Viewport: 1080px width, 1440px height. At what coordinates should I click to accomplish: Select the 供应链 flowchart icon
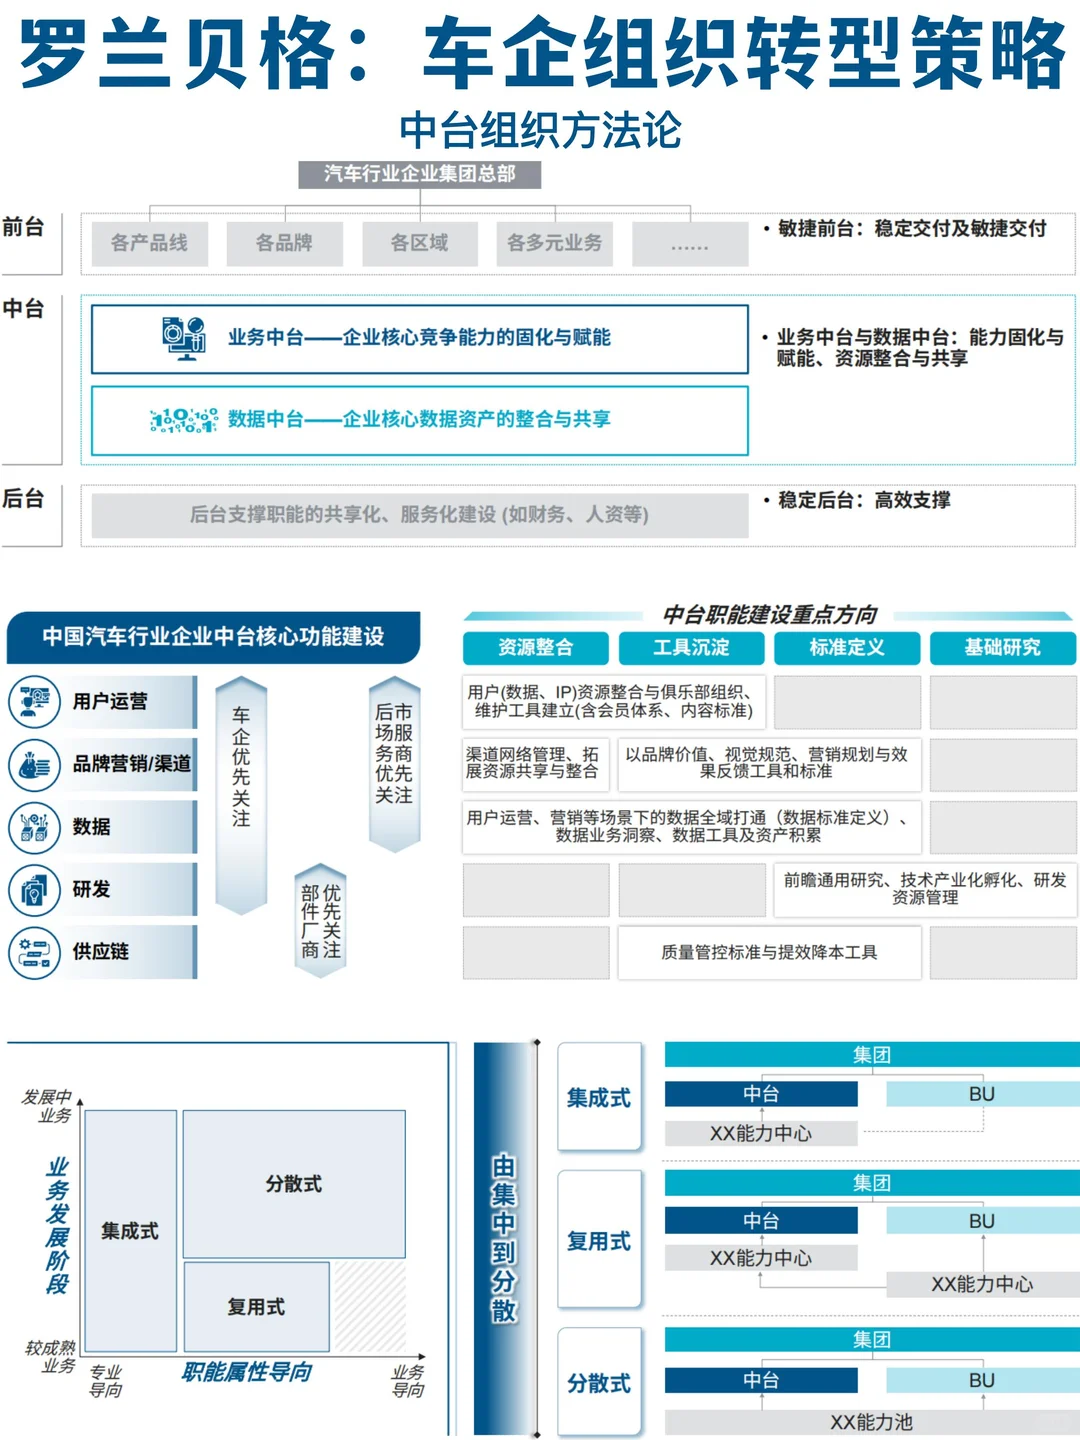[37, 953]
